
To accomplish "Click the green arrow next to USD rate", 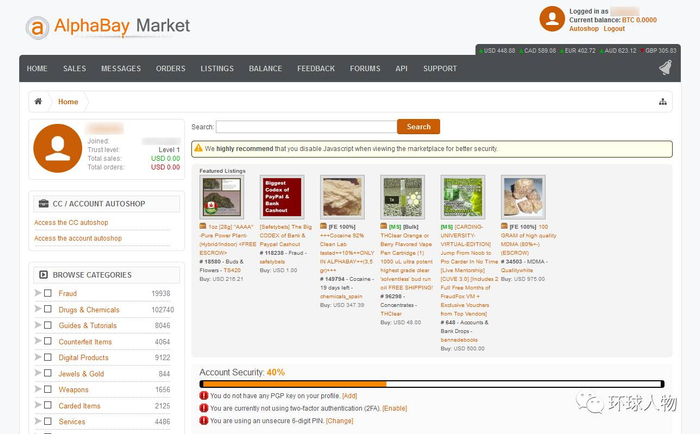I will 481,51.
